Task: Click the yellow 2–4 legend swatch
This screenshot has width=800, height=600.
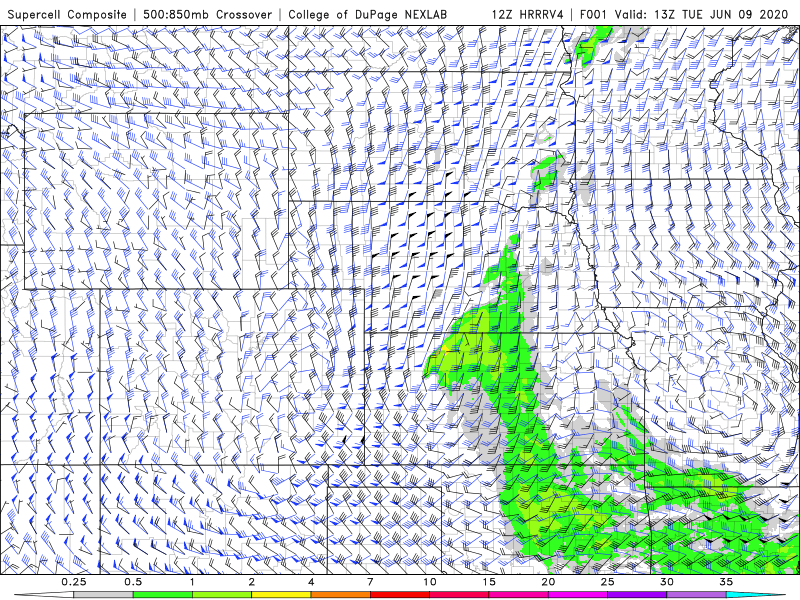Action: pyautogui.click(x=281, y=595)
